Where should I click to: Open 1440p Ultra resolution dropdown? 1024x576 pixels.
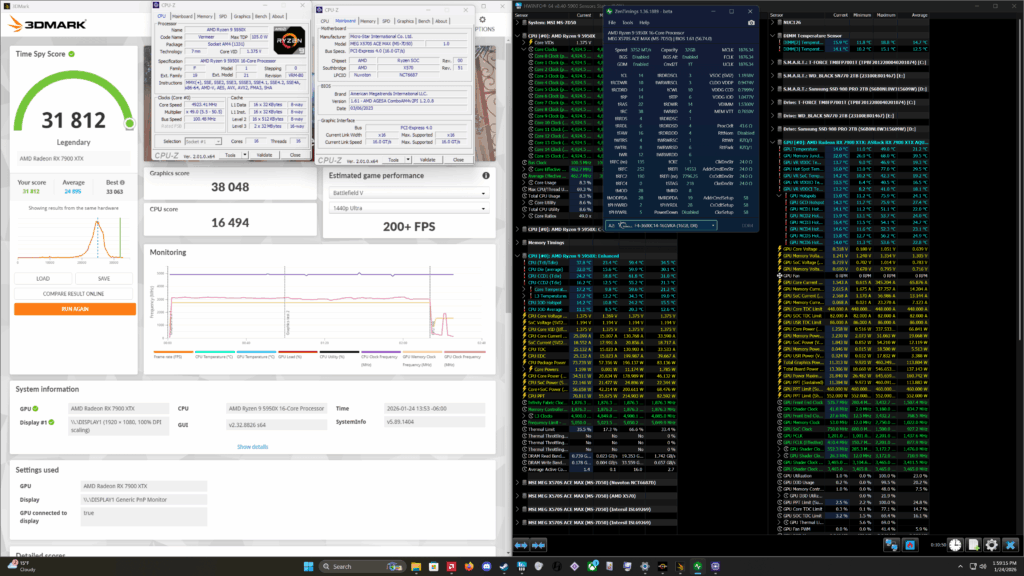408,208
